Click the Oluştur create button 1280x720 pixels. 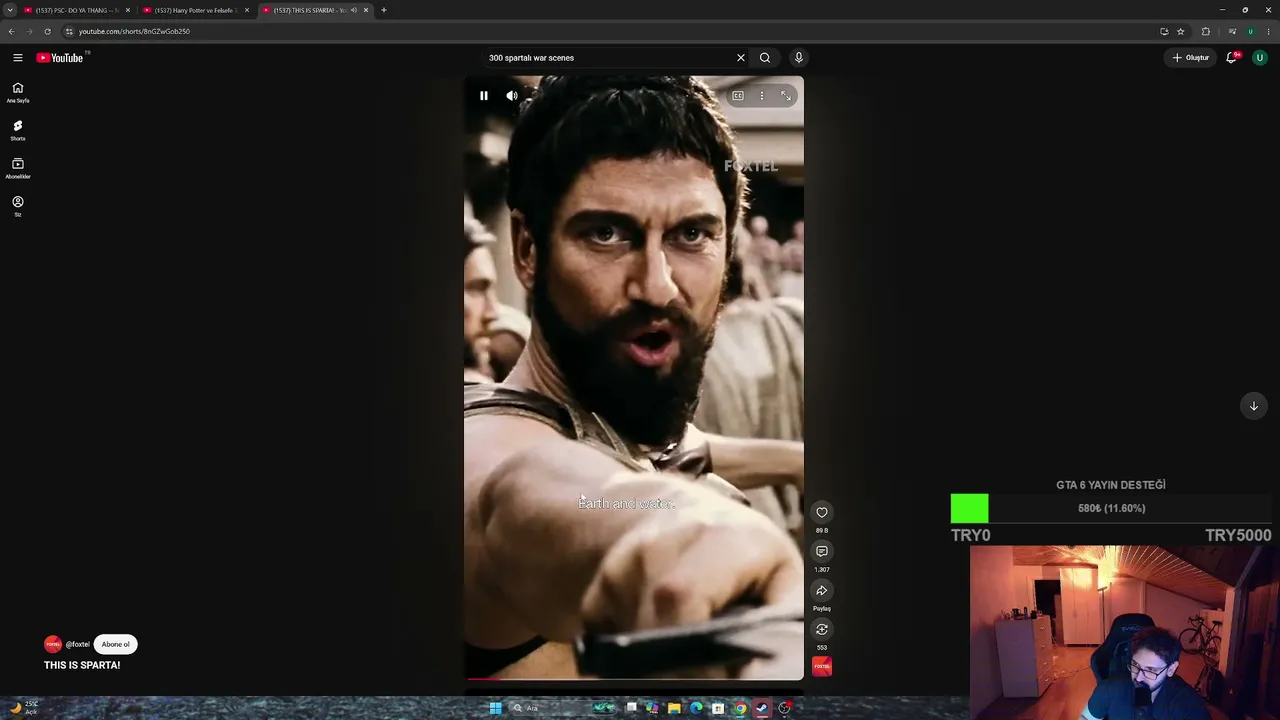click(1191, 58)
